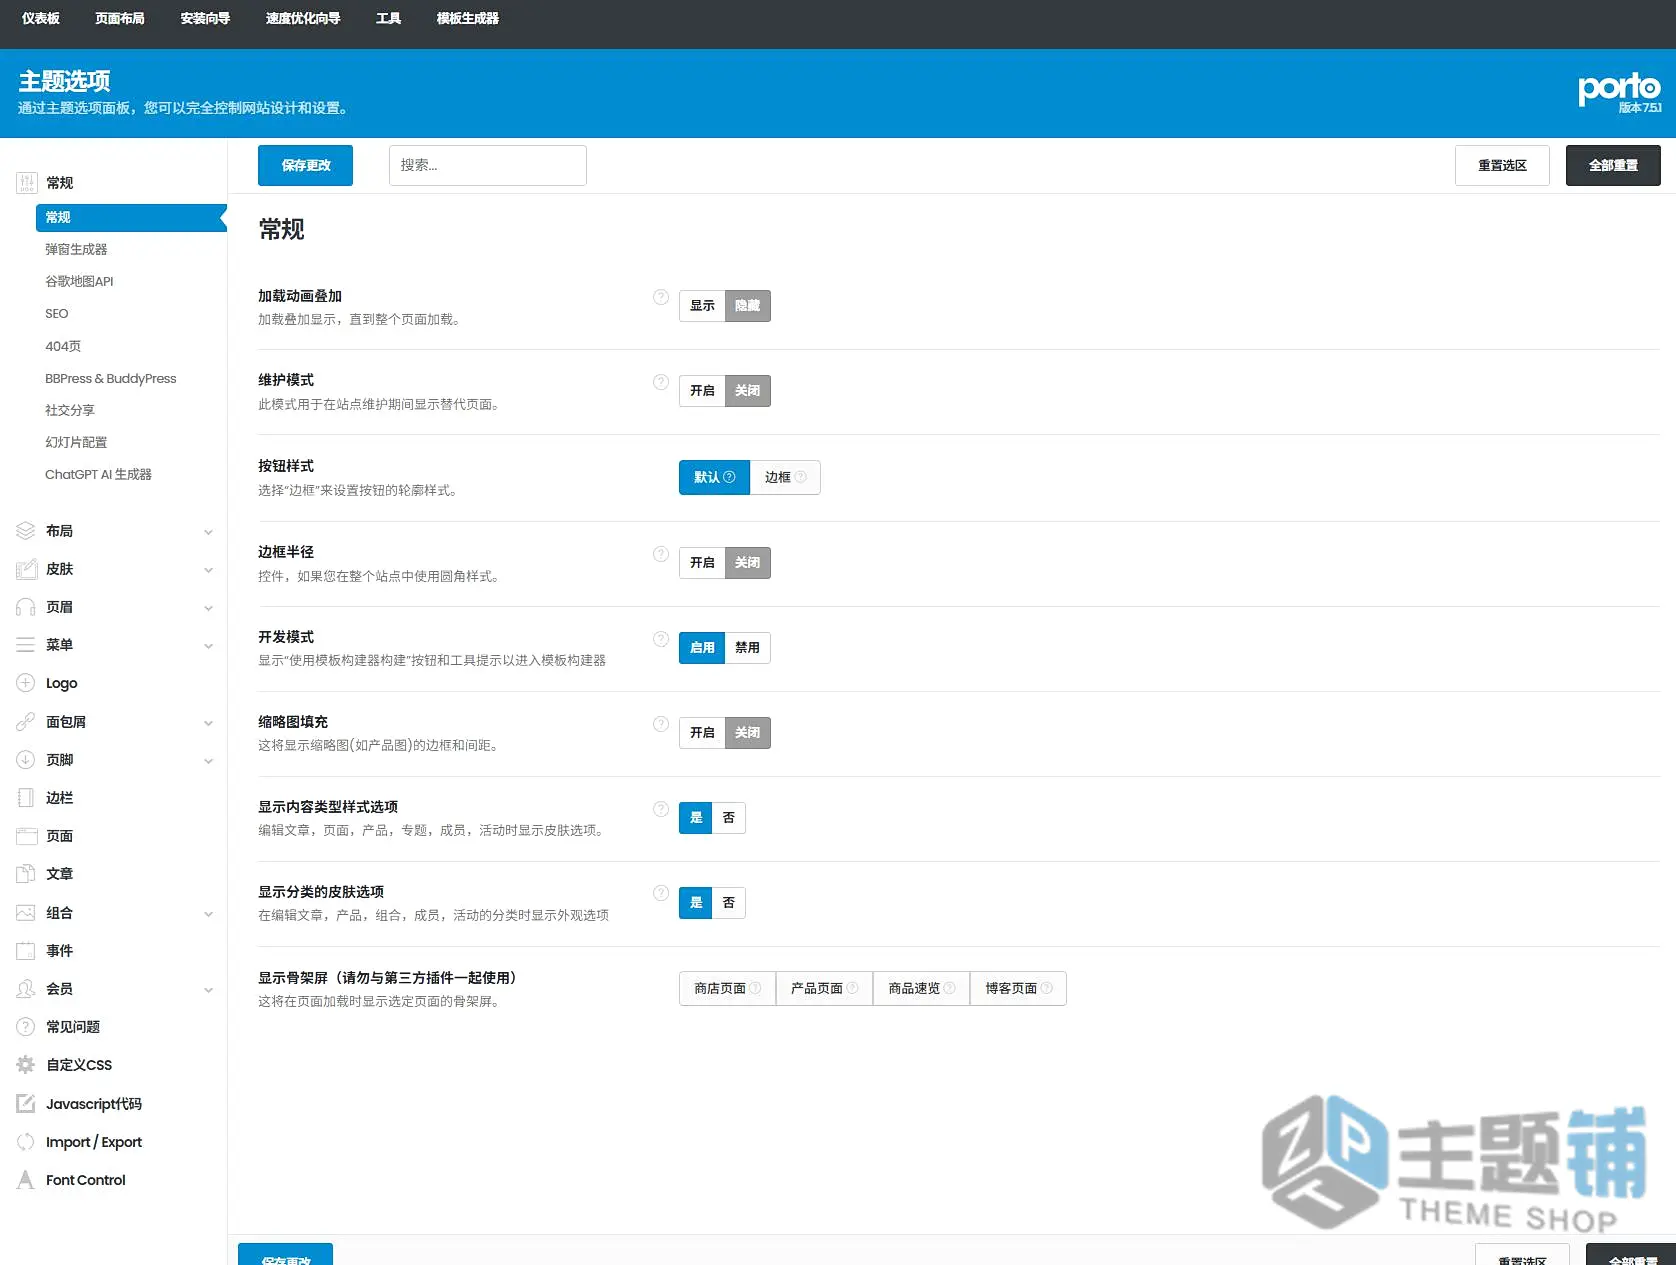The width and height of the screenshot is (1676, 1265).
Task: Expand the 页眉 section chevron
Action: click(209, 608)
